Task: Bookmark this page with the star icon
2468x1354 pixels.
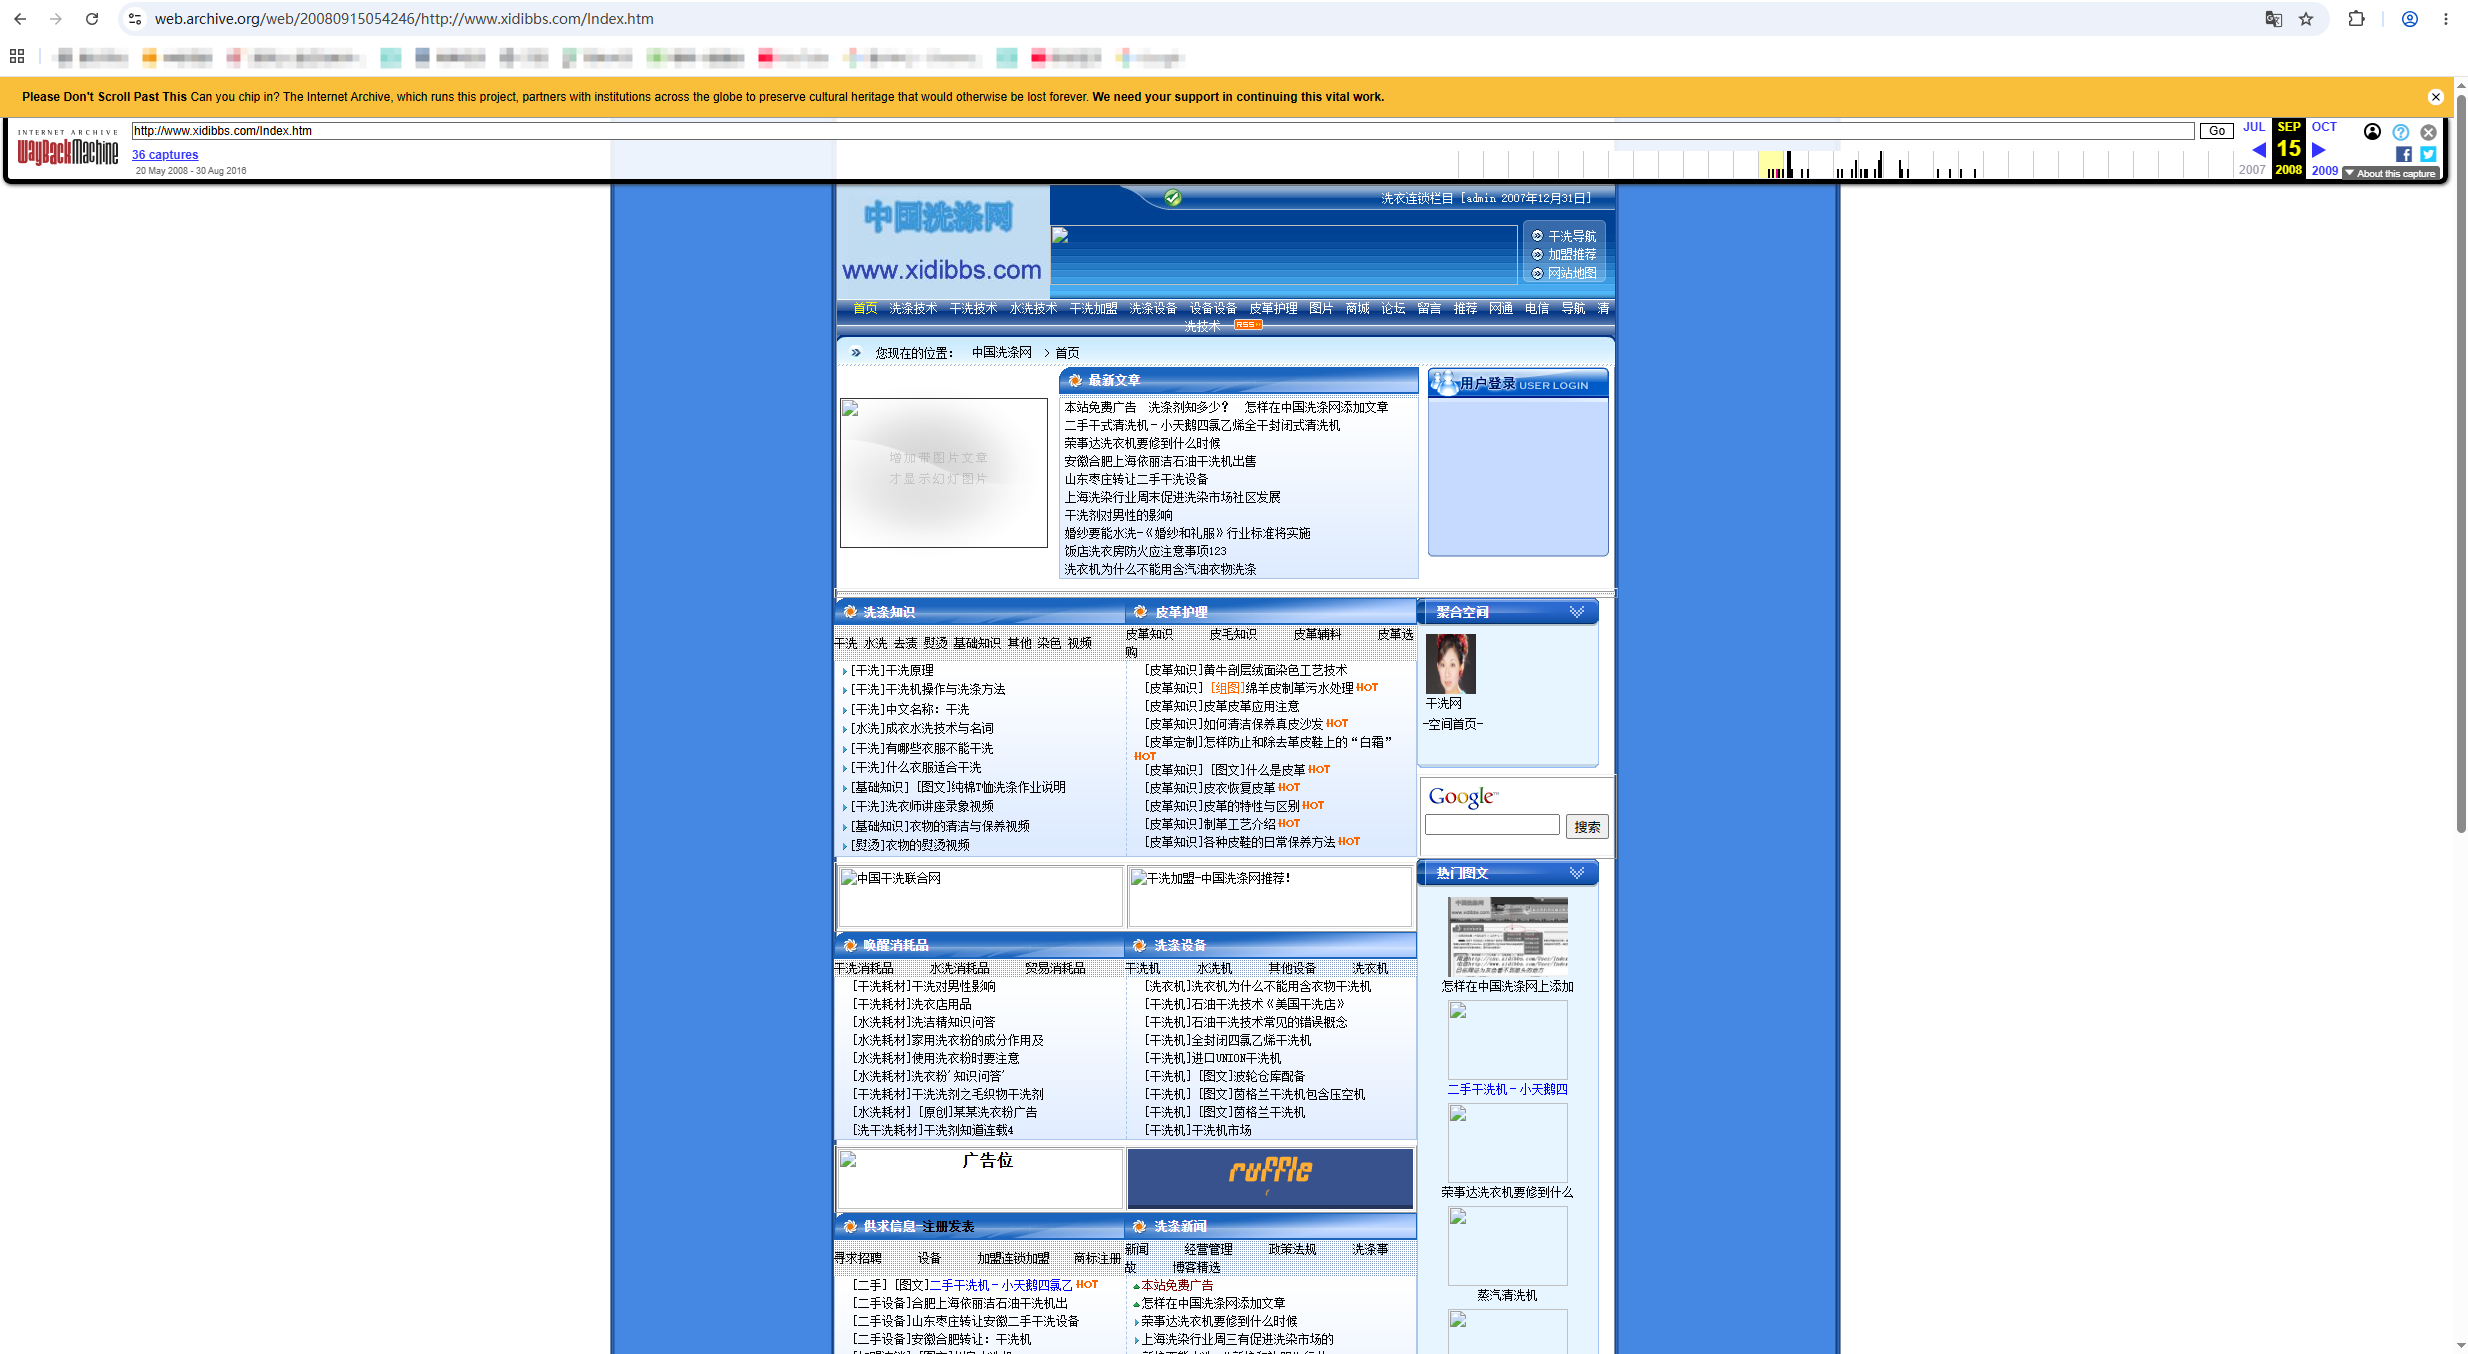Action: coord(2306,19)
